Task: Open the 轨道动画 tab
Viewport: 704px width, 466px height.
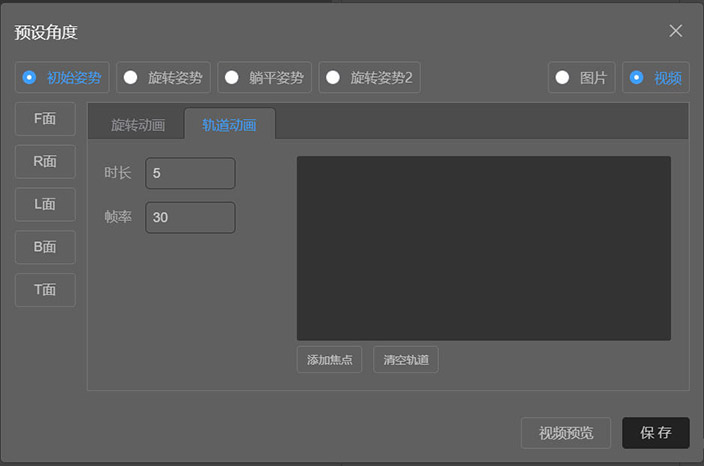Action: [x=229, y=126]
